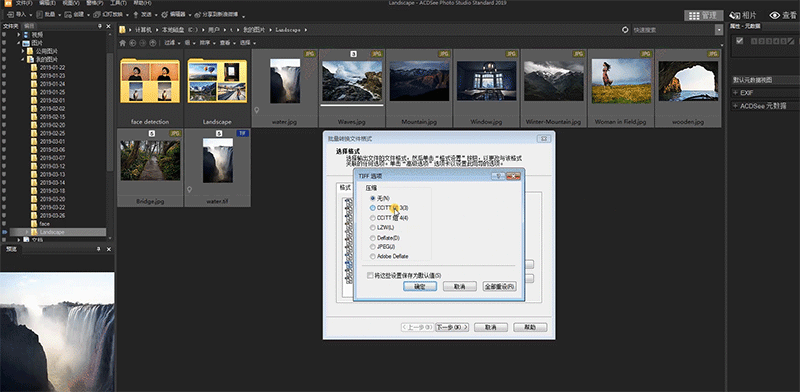800x392 pixels.
Task: Collapse the 图片 tree node
Action: click(x=19, y=43)
